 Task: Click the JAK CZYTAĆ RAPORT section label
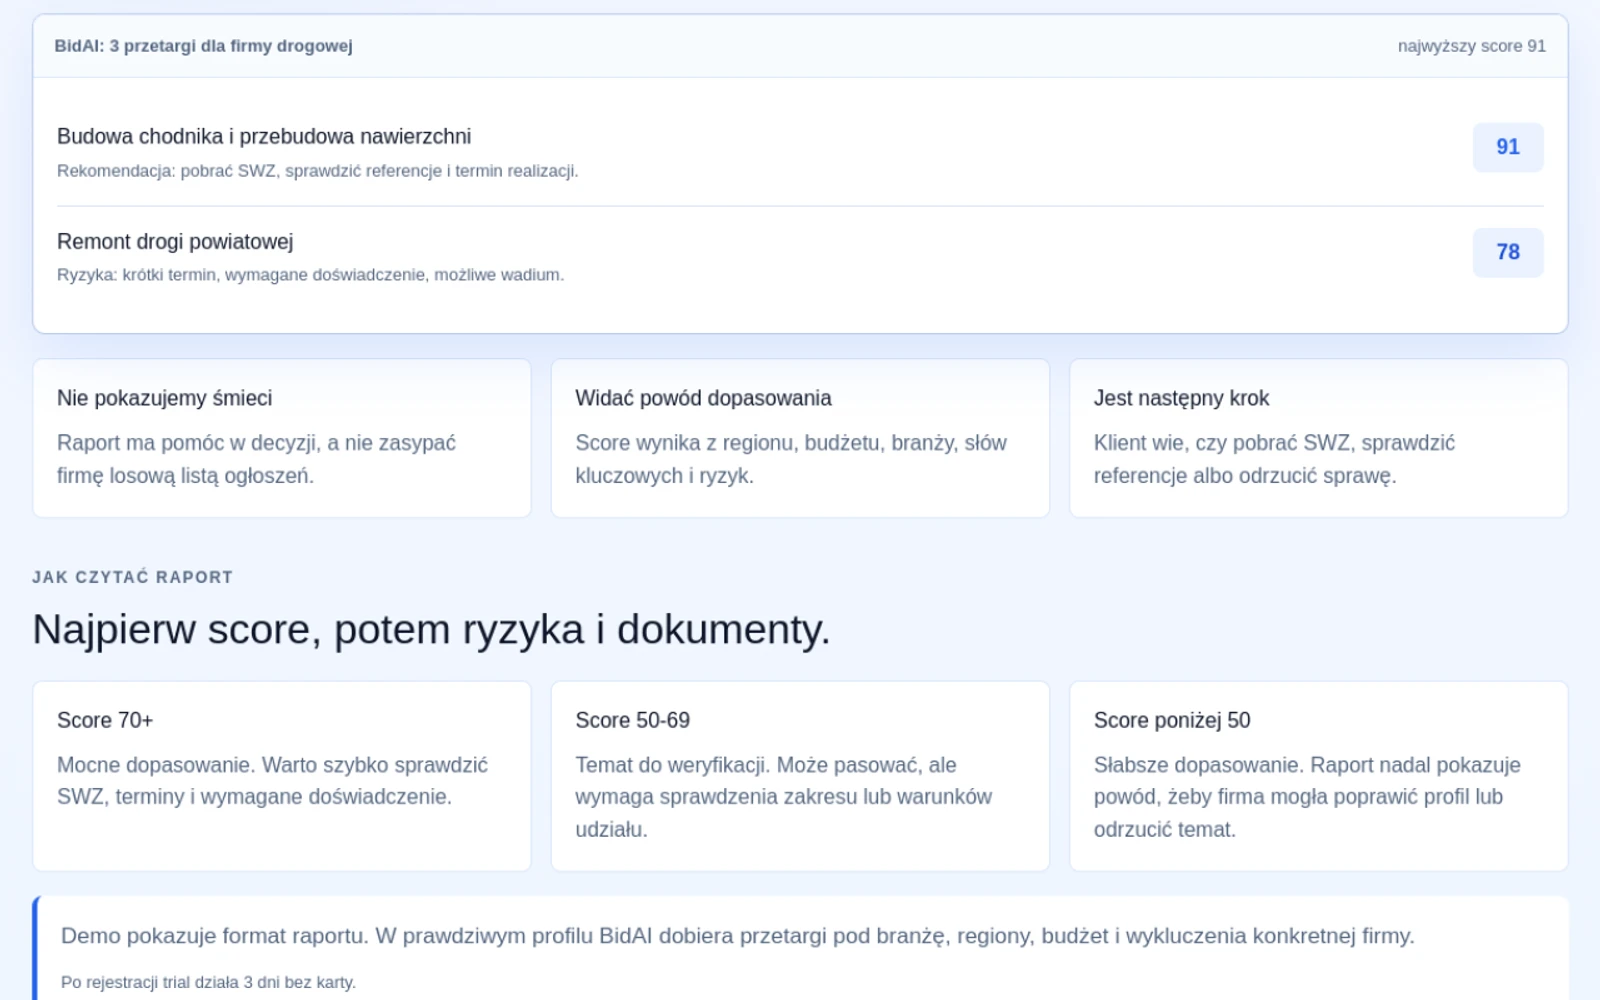pos(133,577)
